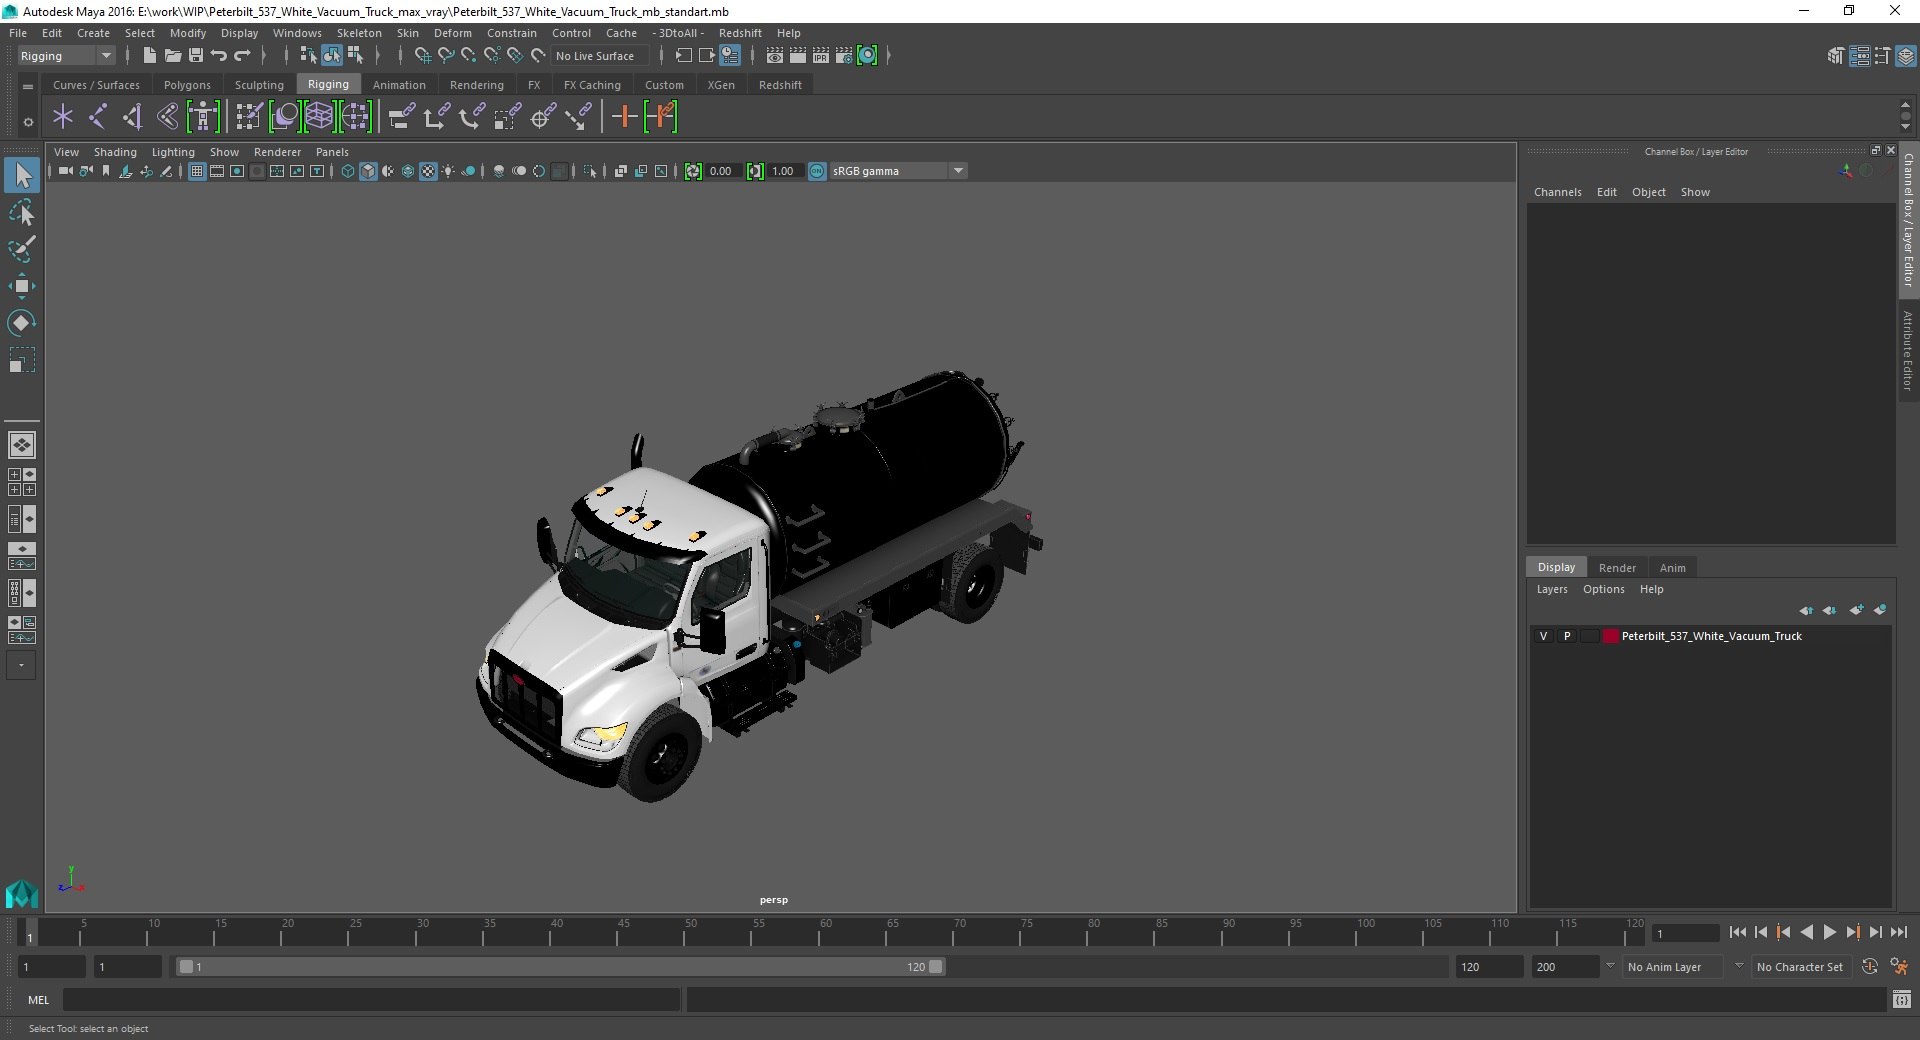The height and width of the screenshot is (1040, 1920).
Task: Click the Create Locator shelf icon
Action: point(63,117)
